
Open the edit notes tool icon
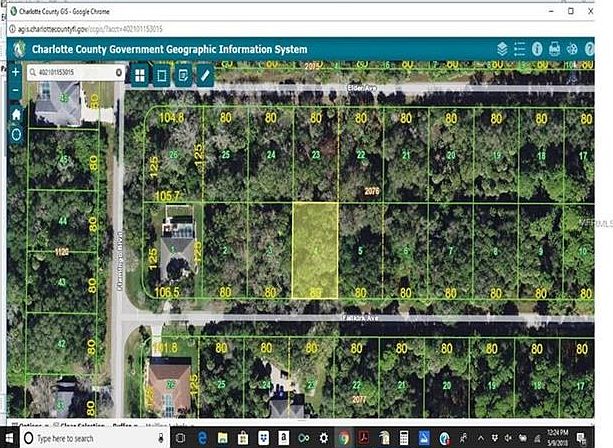(x=183, y=75)
